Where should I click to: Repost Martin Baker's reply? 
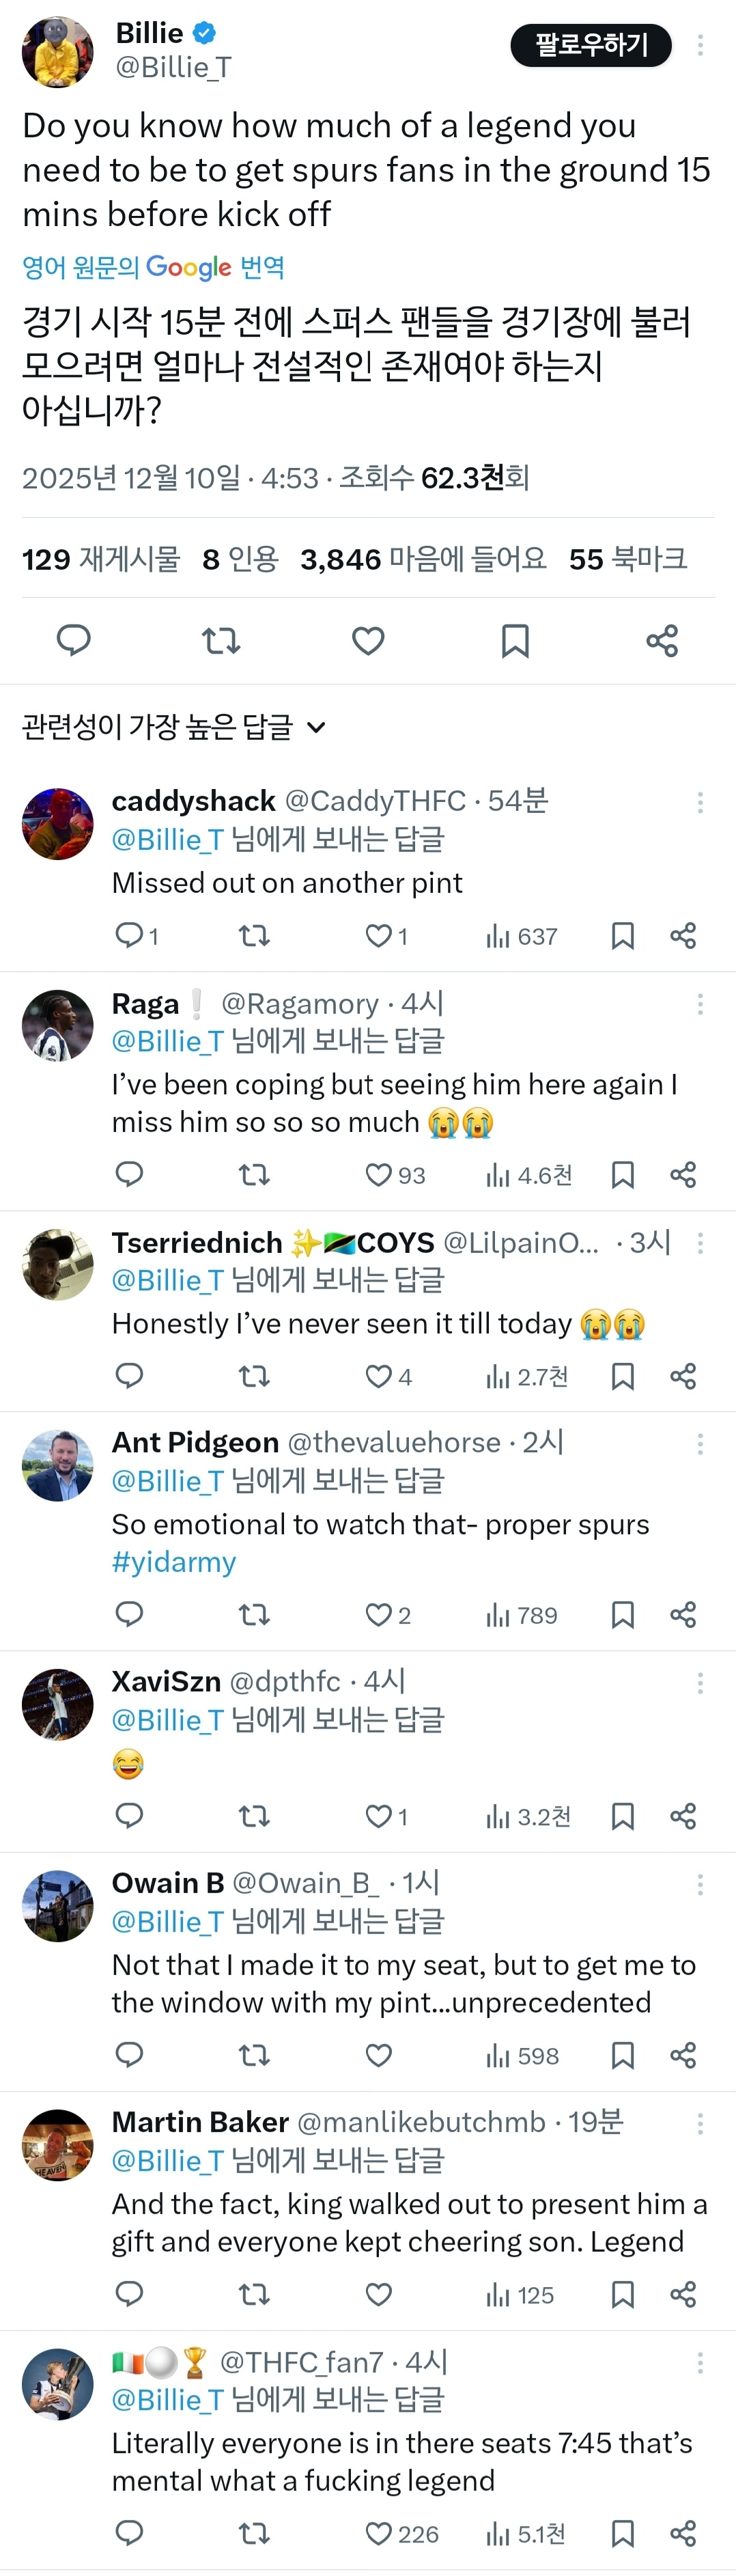coord(254,2295)
